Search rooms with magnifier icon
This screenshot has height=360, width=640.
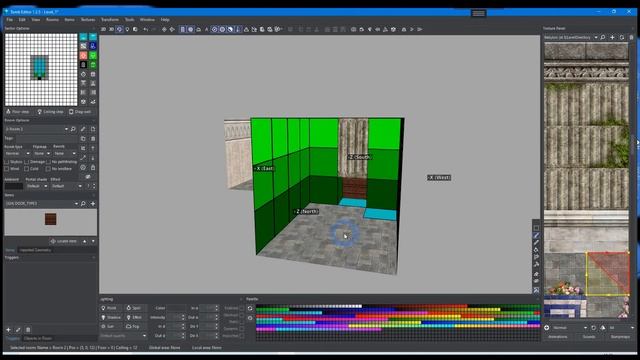pos(73,129)
